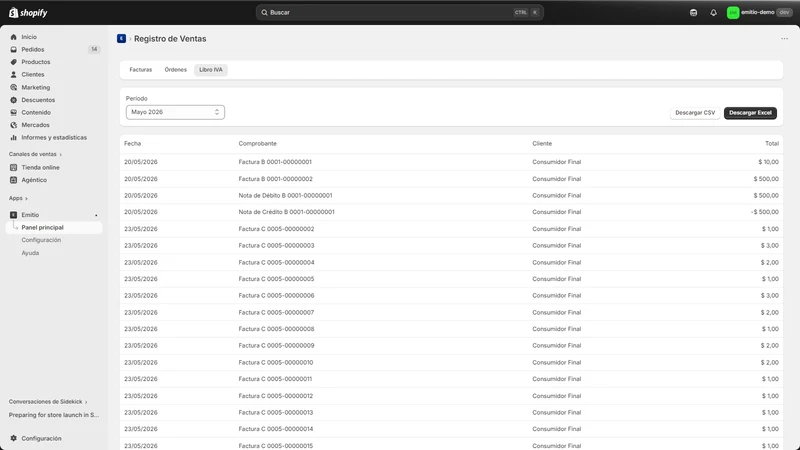Open Preparing for store launch conversation

tap(54, 415)
